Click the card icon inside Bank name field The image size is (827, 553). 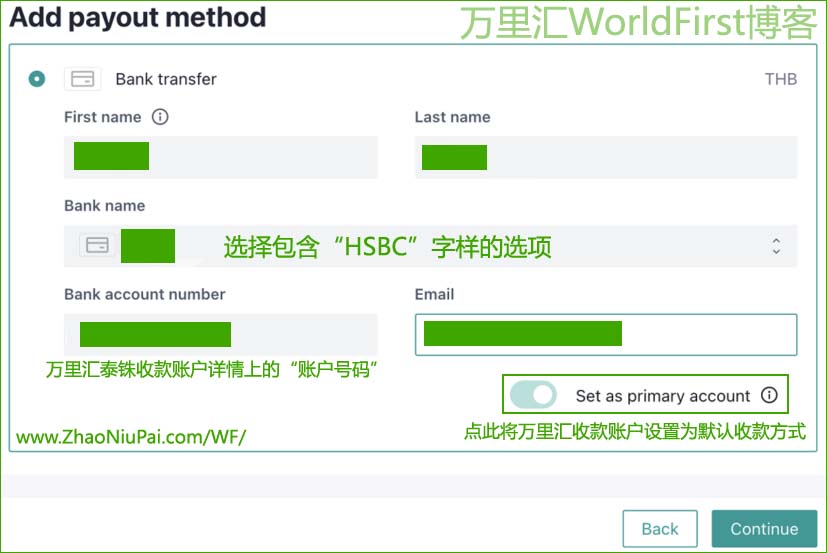click(x=97, y=245)
